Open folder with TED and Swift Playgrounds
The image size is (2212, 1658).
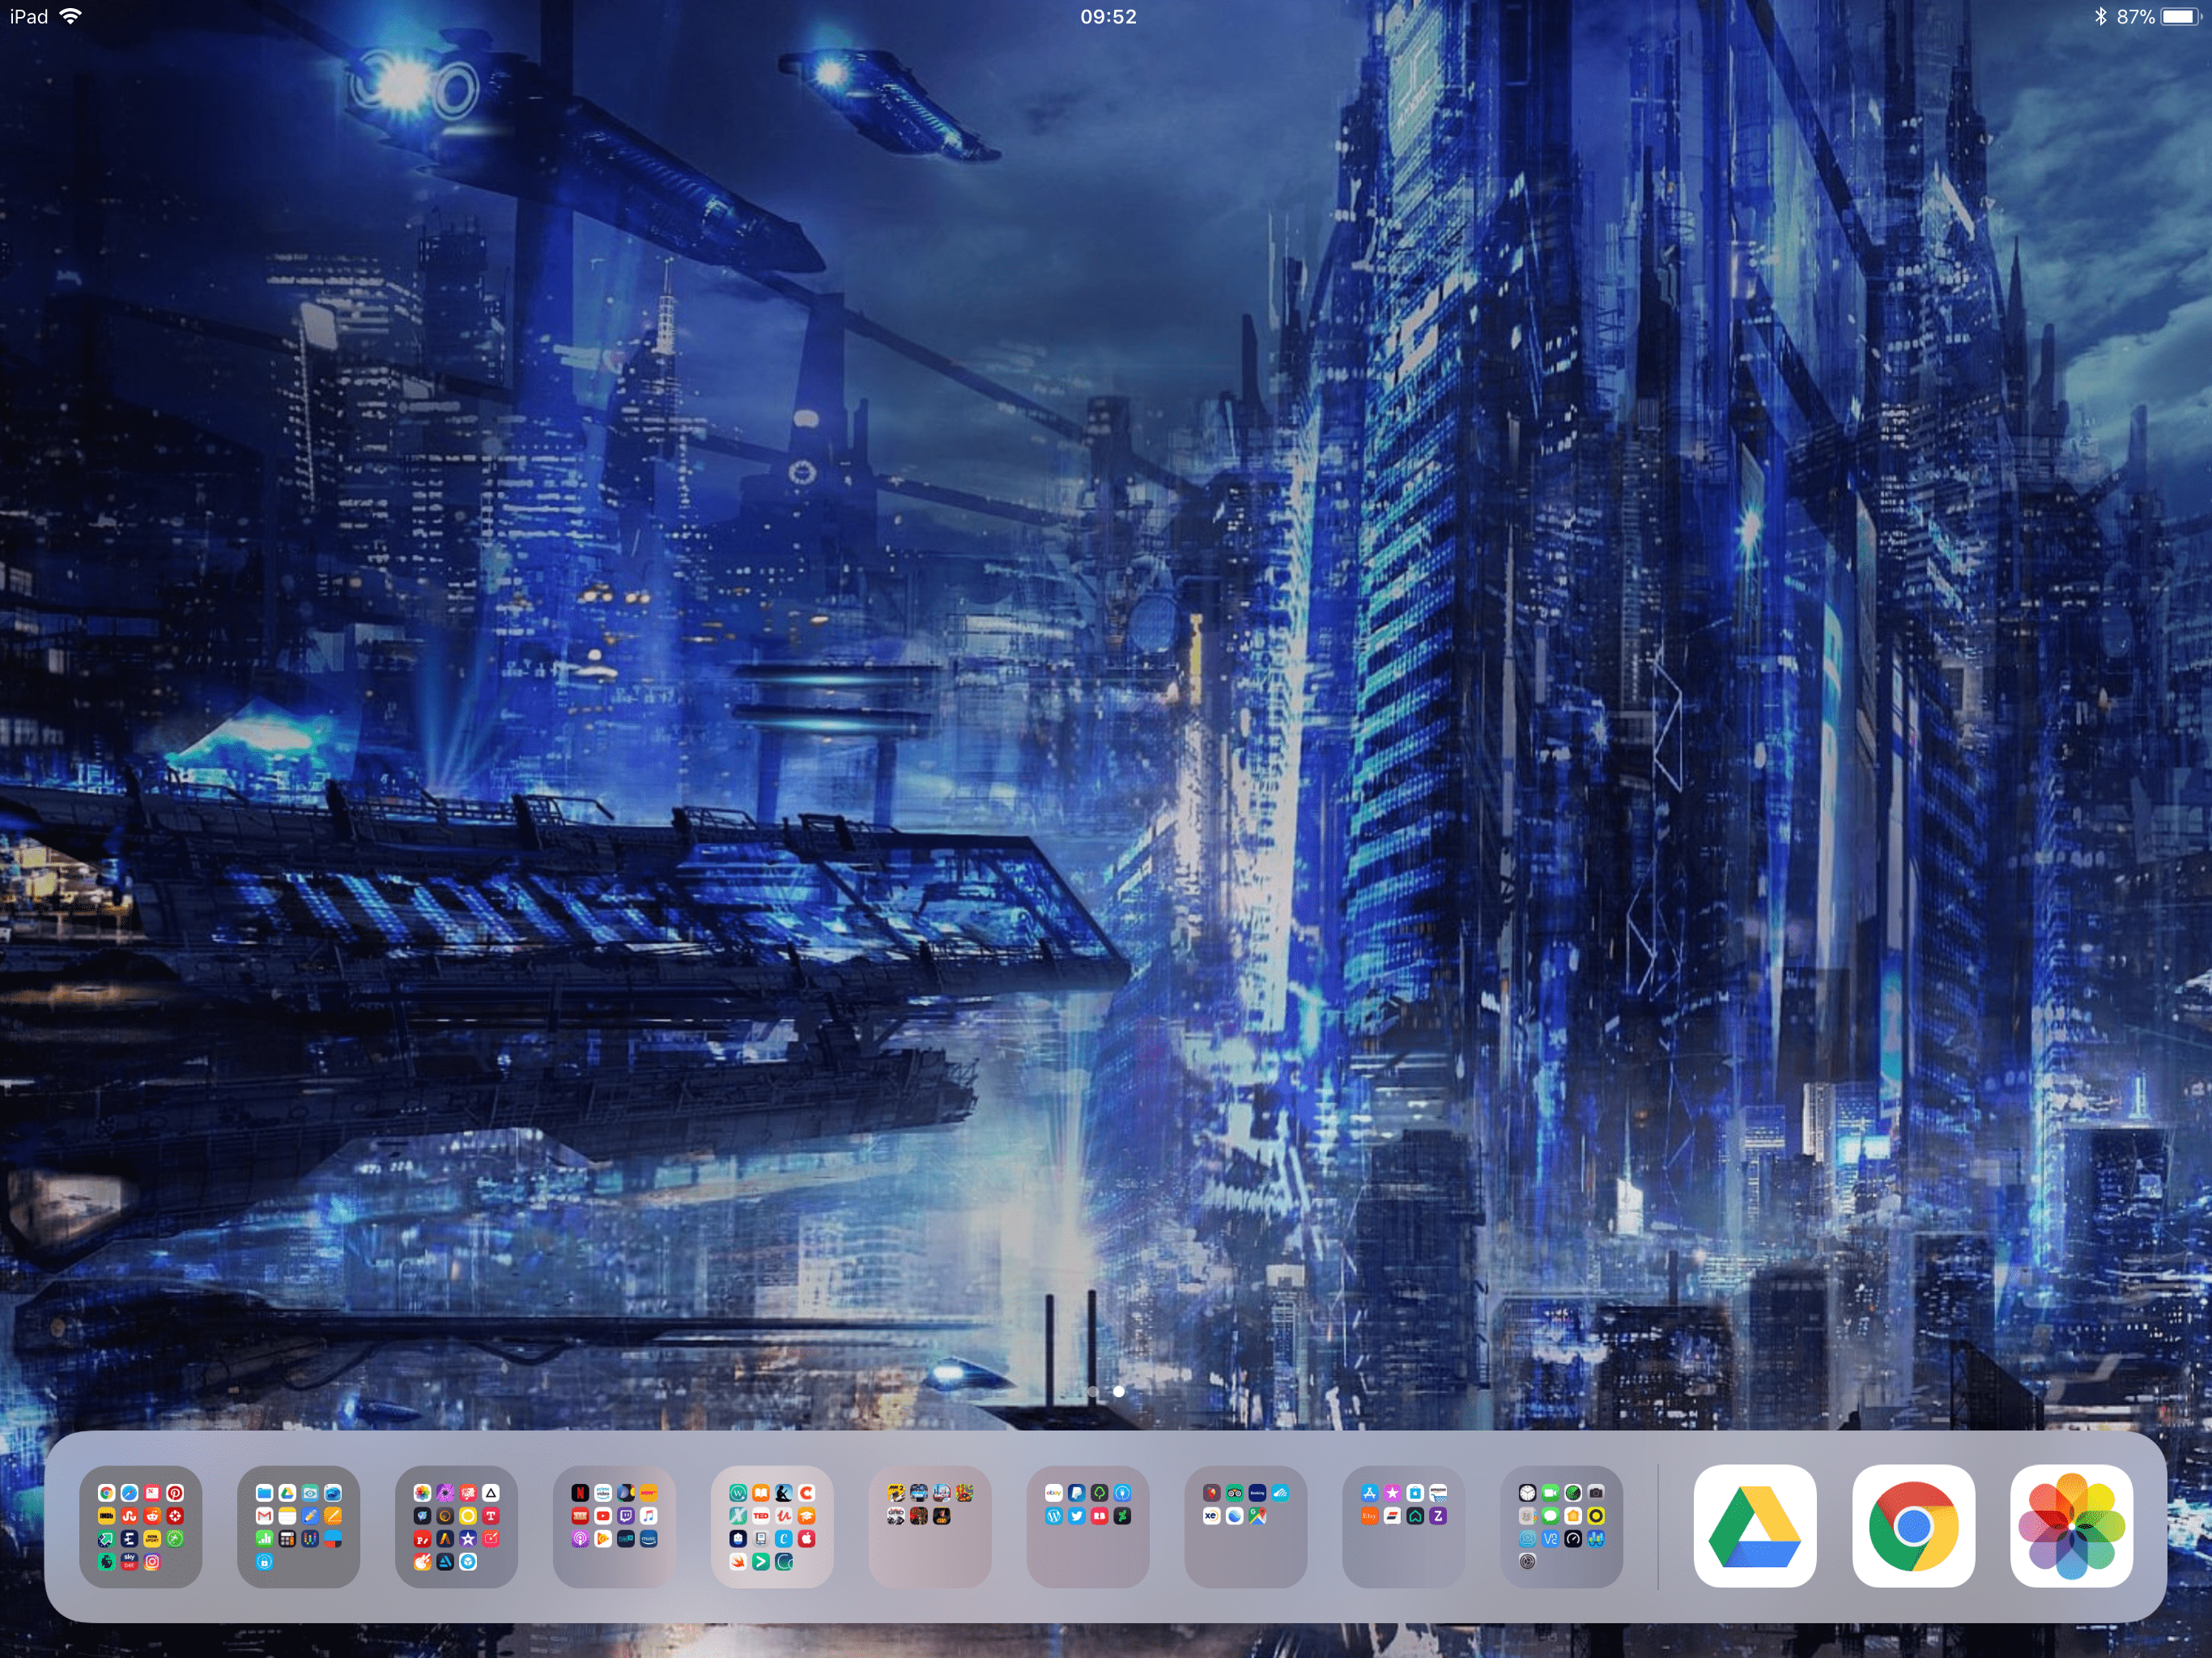(x=772, y=1526)
